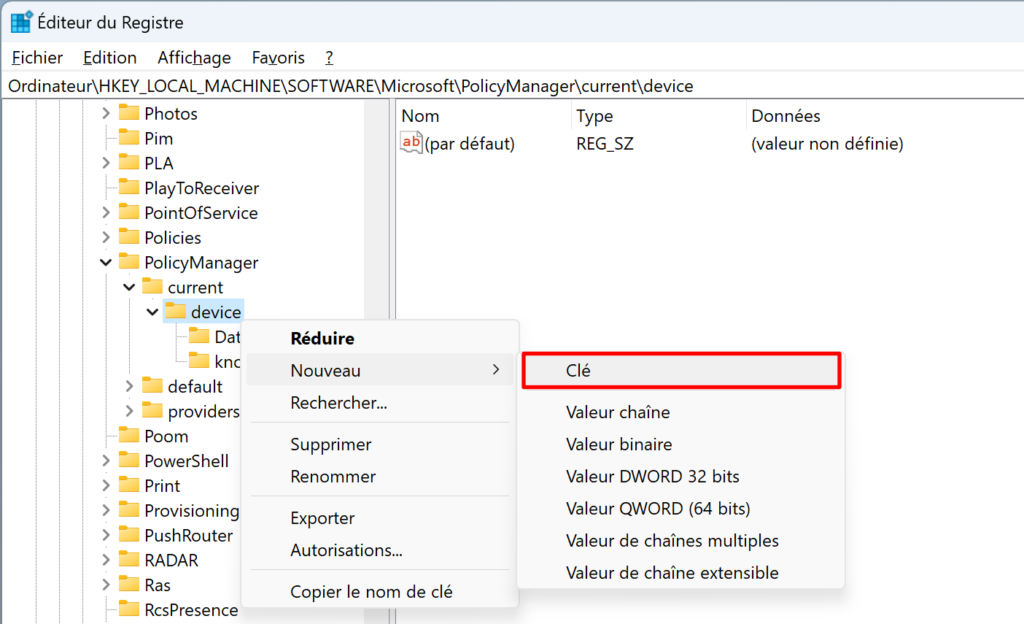Viewport: 1024px width, 624px height.
Task: Click the Données column header
Action: pyautogui.click(x=884, y=116)
